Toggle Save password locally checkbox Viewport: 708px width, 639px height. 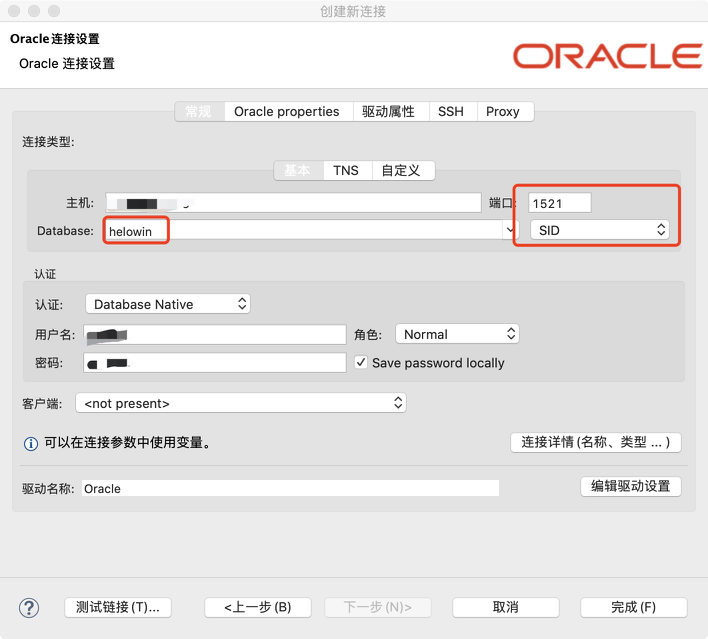tap(360, 362)
